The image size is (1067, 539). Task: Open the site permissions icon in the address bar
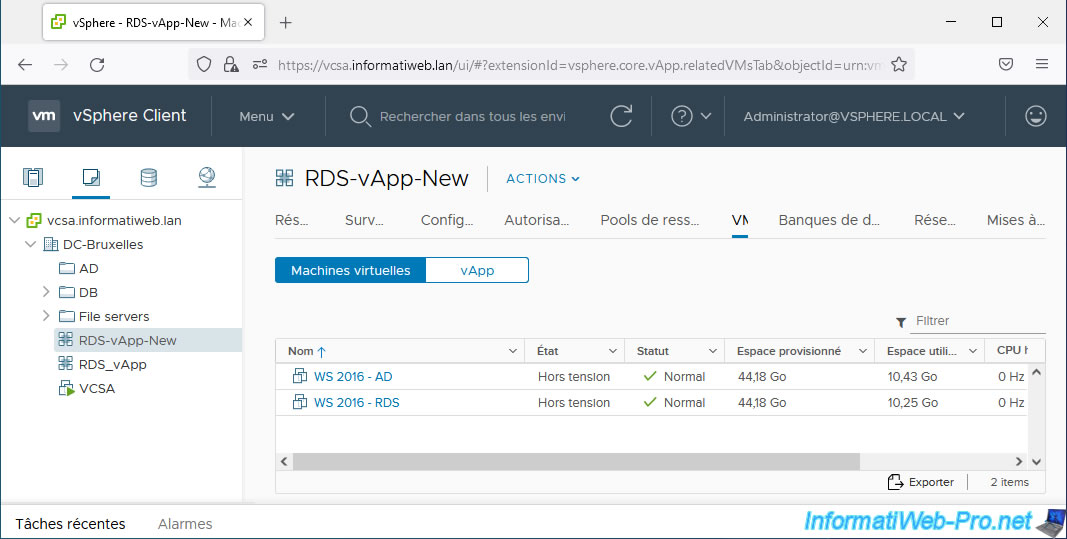260,65
